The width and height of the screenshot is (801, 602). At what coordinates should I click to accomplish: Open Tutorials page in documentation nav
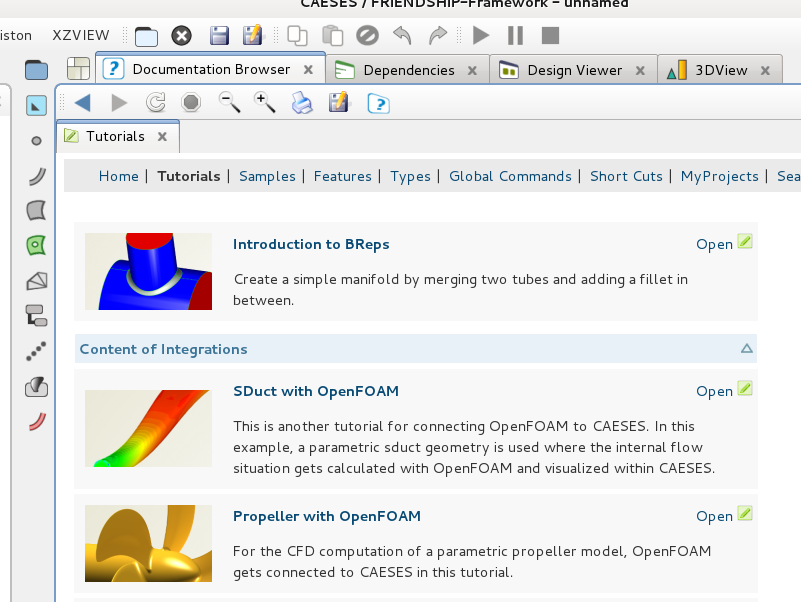(189, 176)
